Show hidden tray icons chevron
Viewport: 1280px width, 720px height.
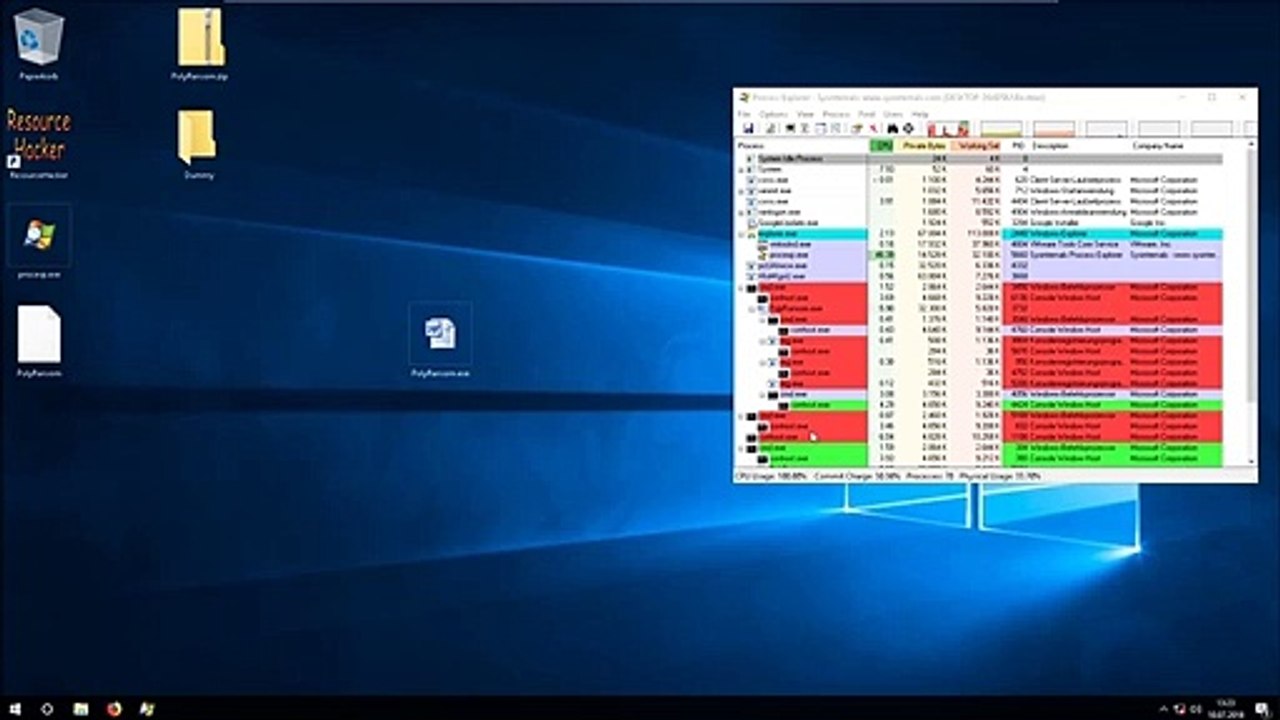(x=1164, y=708)
